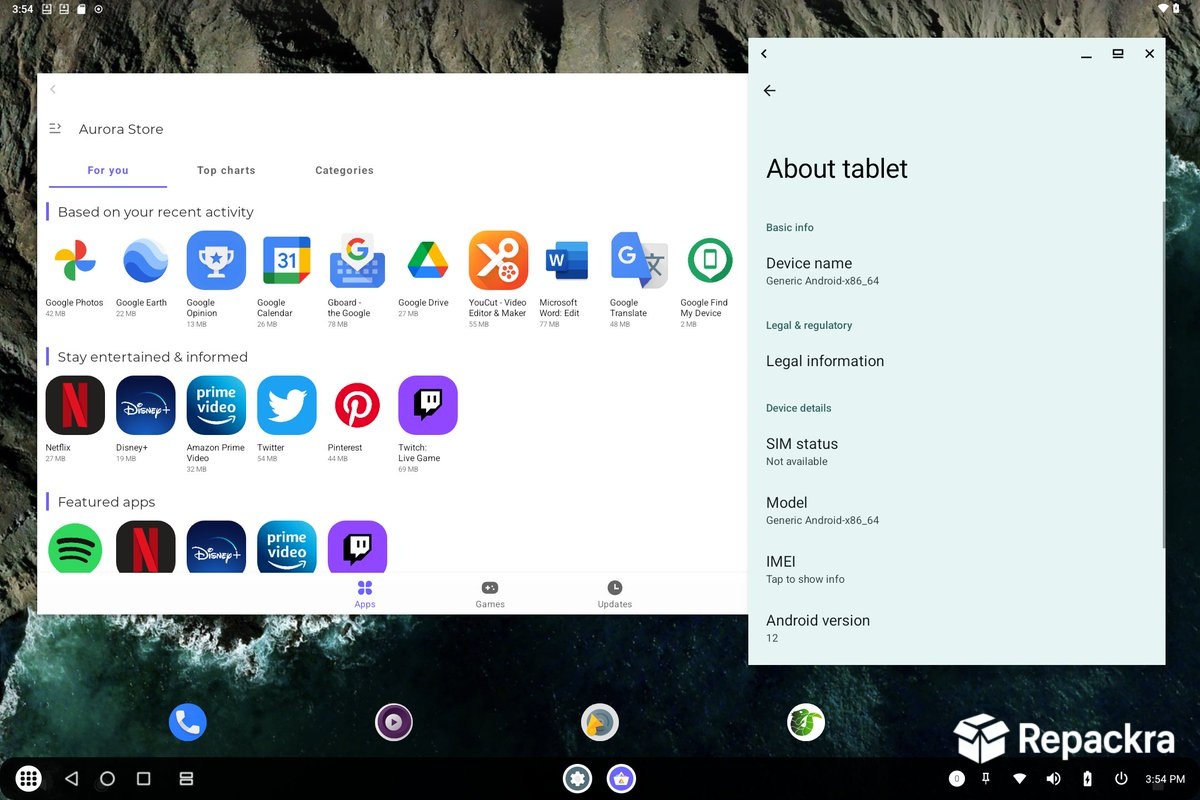Open Settings gear in taskbar
This screenshot has width=1200, height=800.
click(x=577, y=778)
